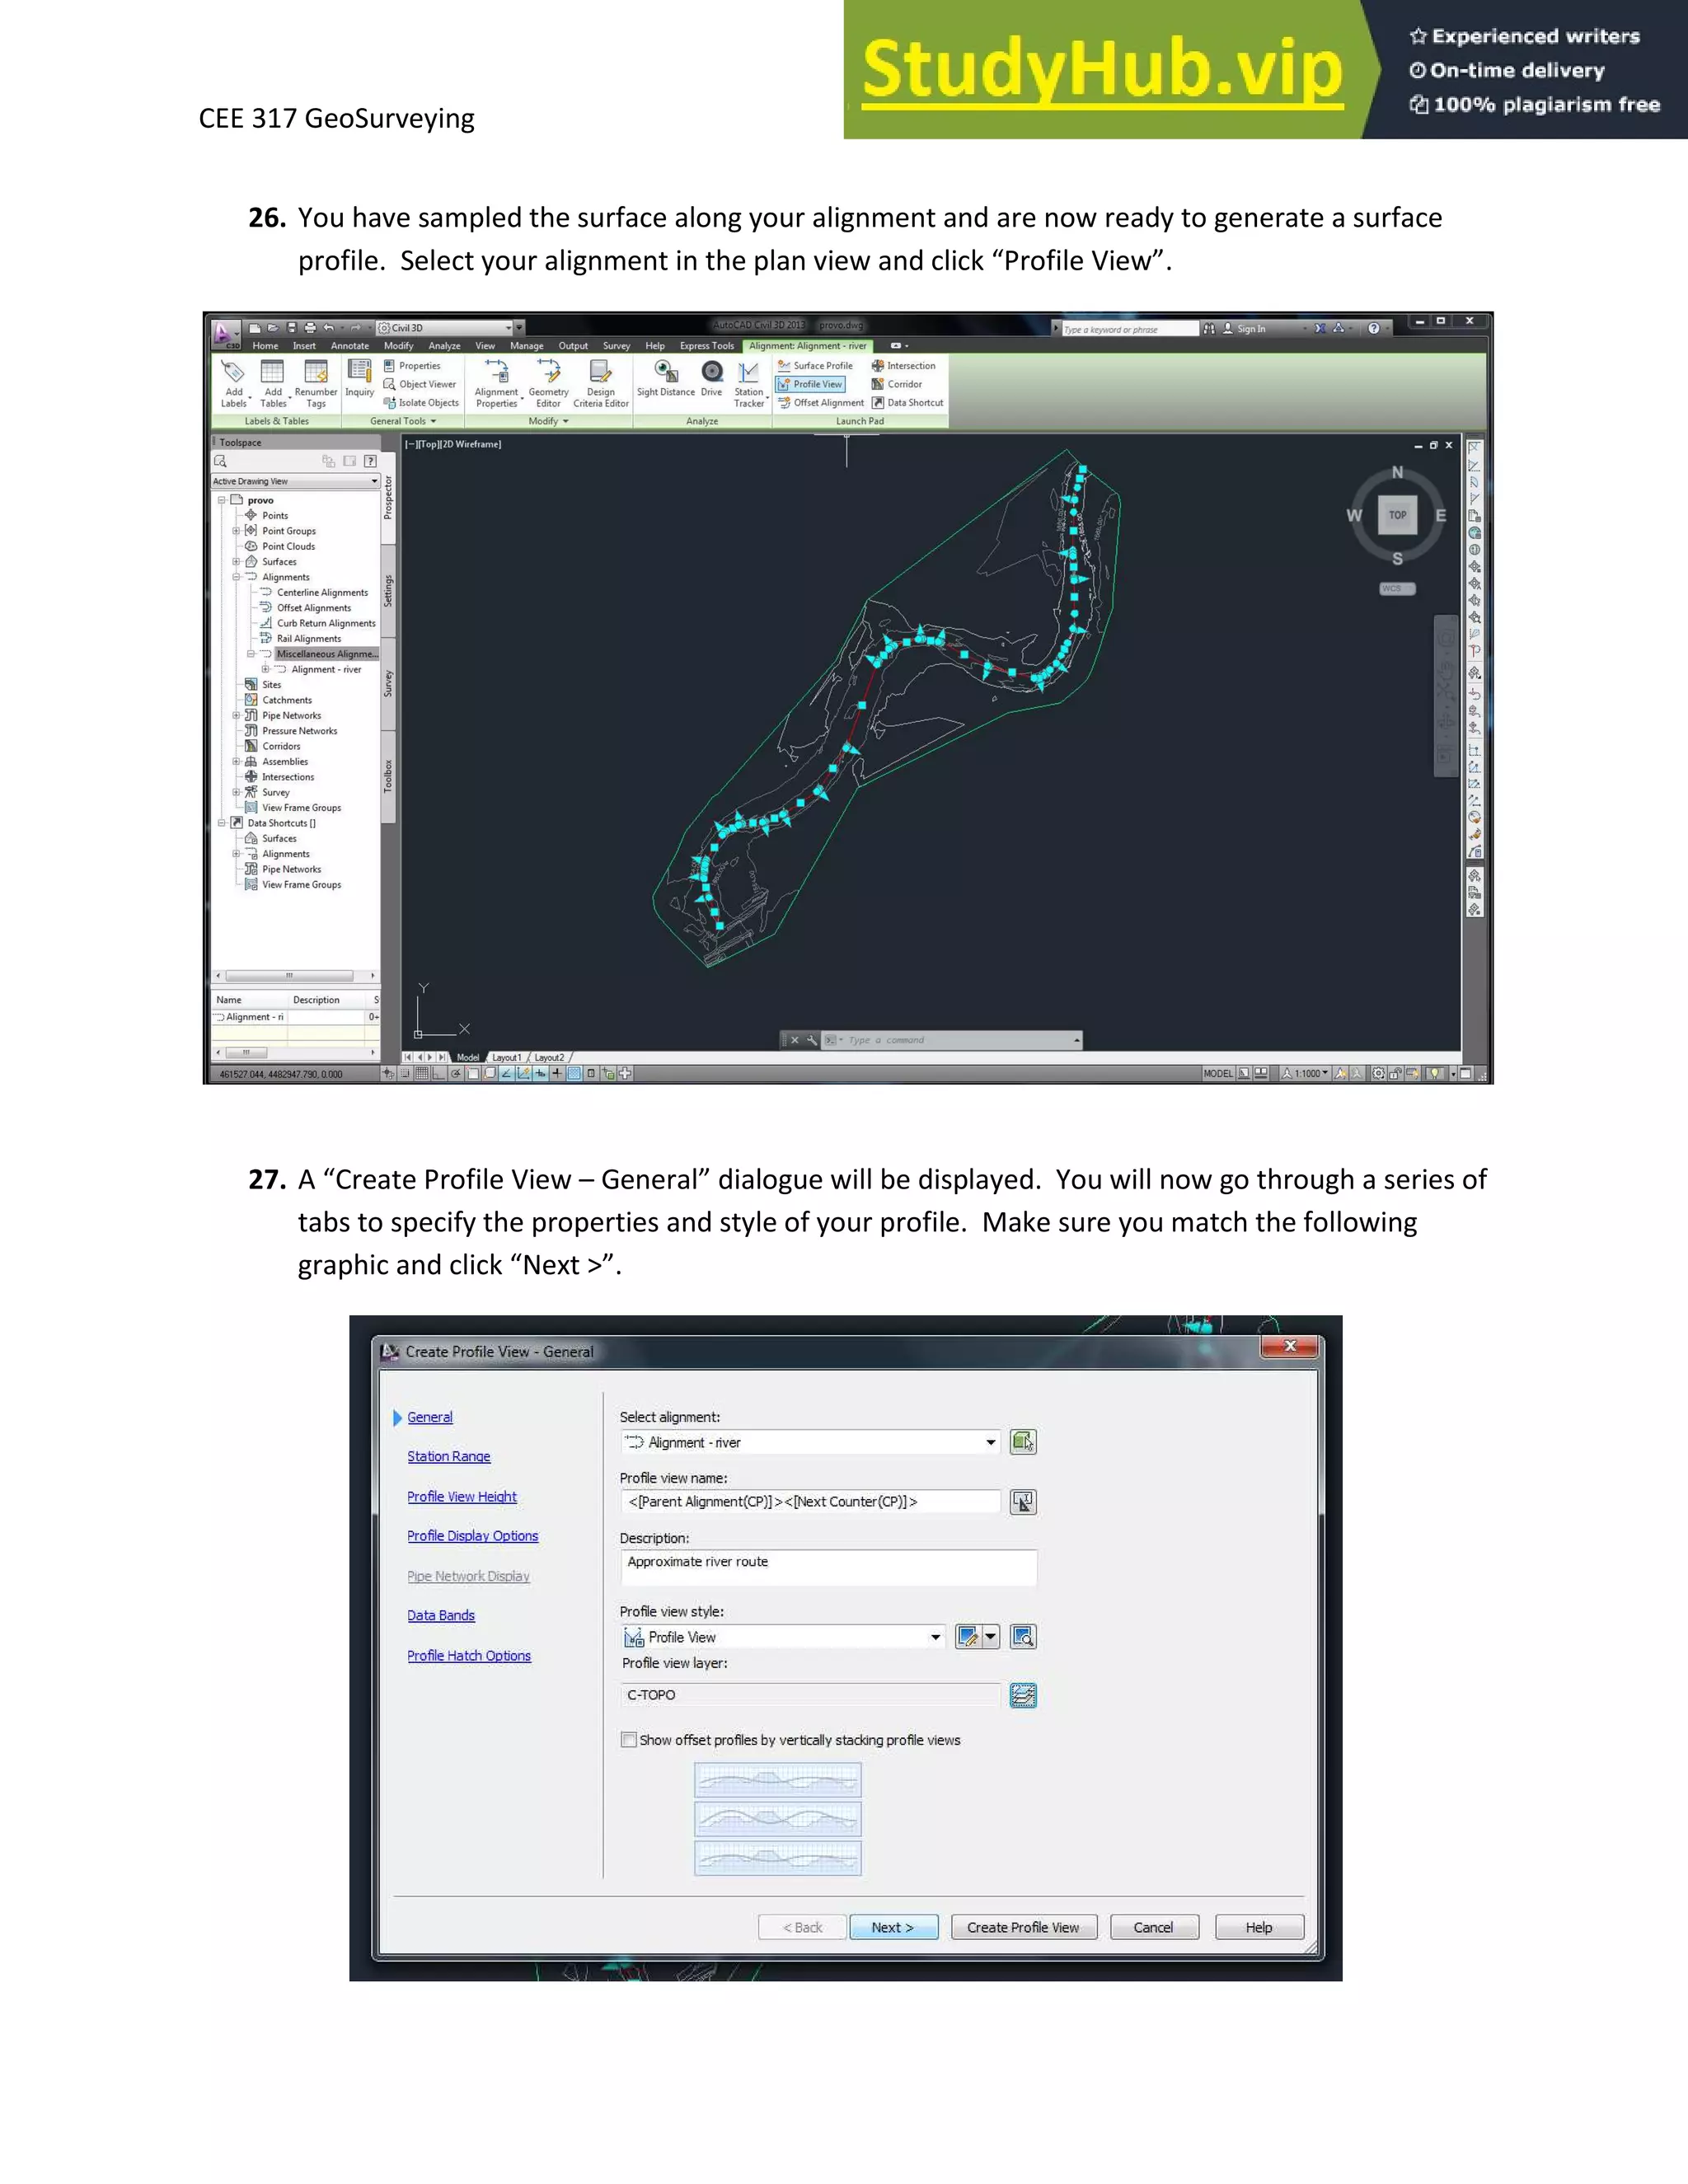This screenshot has width=1688, height=2184.
Task: Open the Active Drawing View dropdown
Action: [x=296, y=482]
